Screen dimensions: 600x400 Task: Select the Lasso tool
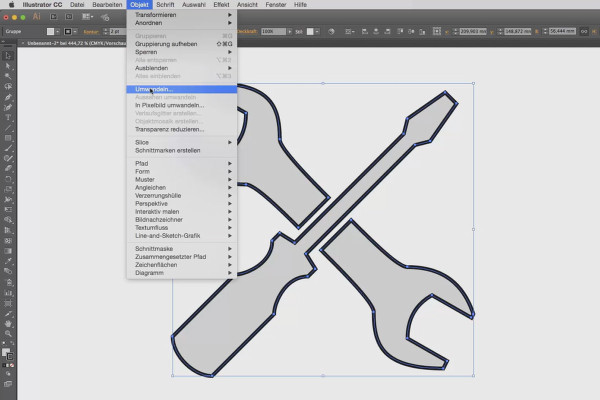point(8,87)
